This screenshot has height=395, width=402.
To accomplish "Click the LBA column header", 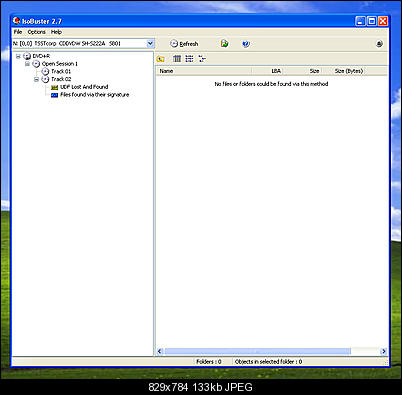I will point(267,71).
